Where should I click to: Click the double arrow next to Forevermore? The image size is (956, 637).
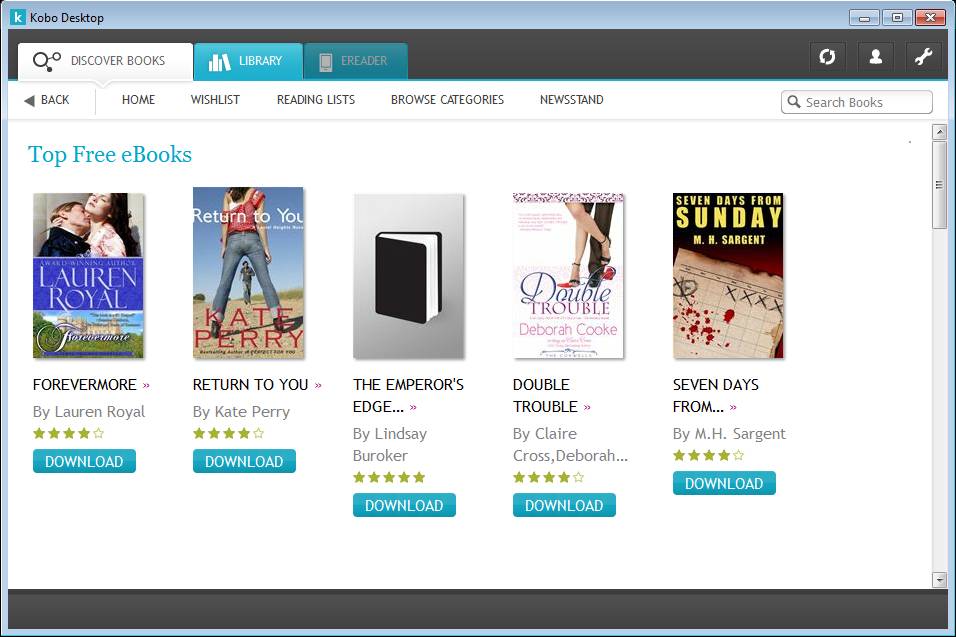click(146, 385)
